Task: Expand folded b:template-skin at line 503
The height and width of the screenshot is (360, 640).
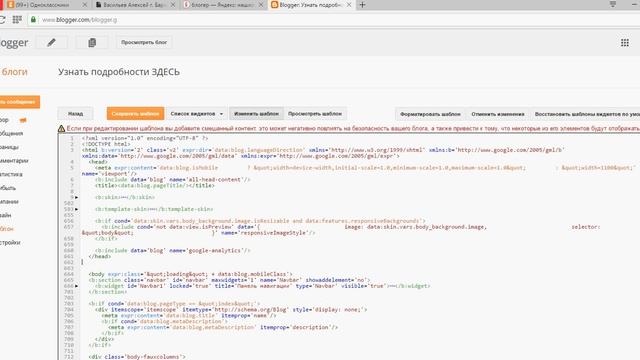Action: pos(76,209)
